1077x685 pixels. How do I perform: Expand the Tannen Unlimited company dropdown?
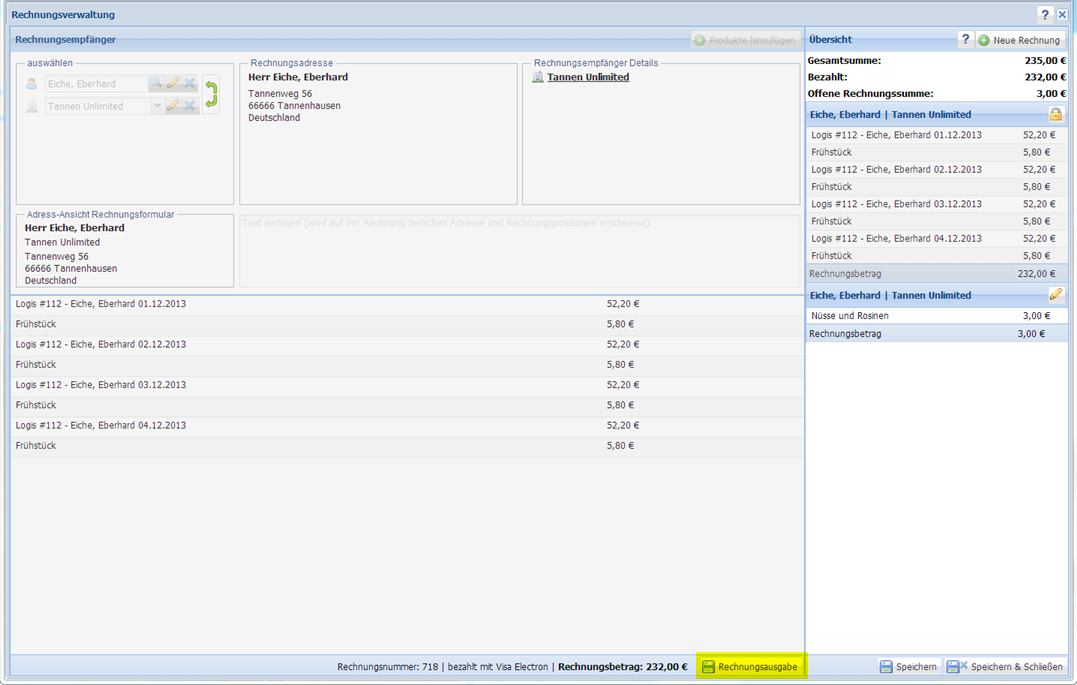(x=157, y=106)
